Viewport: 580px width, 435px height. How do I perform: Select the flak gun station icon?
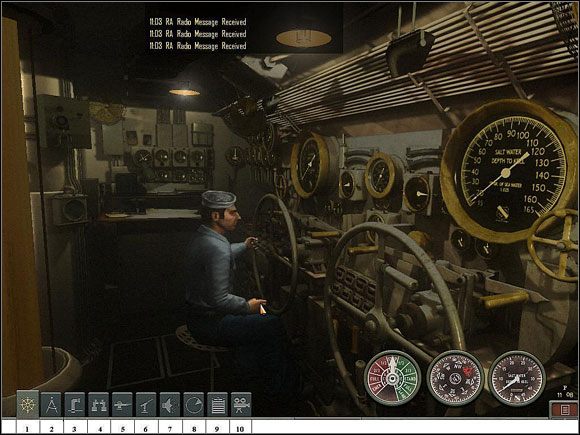[x=146, y=405]
